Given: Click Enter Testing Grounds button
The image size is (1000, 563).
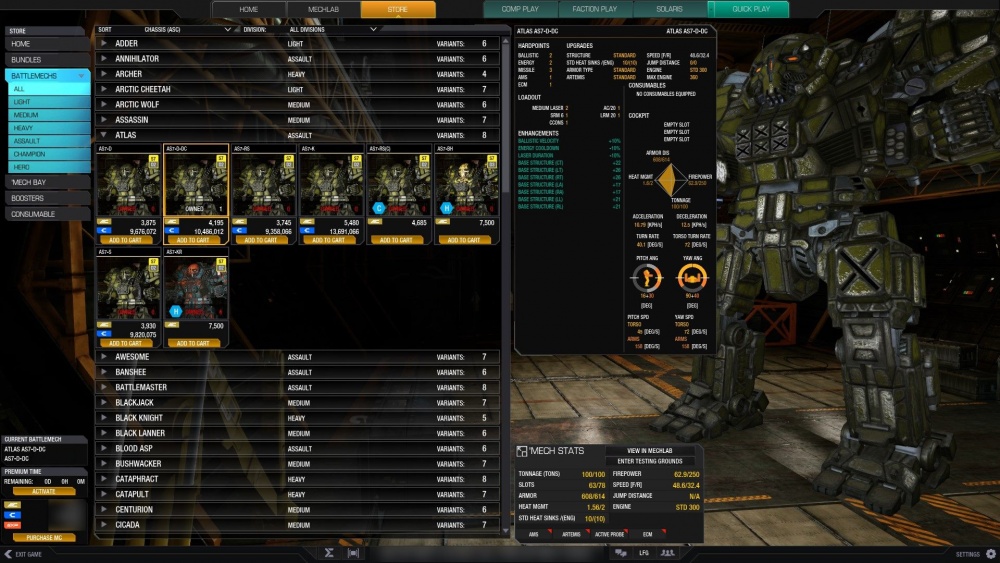Looking at the screenshot, I should 649,461.
